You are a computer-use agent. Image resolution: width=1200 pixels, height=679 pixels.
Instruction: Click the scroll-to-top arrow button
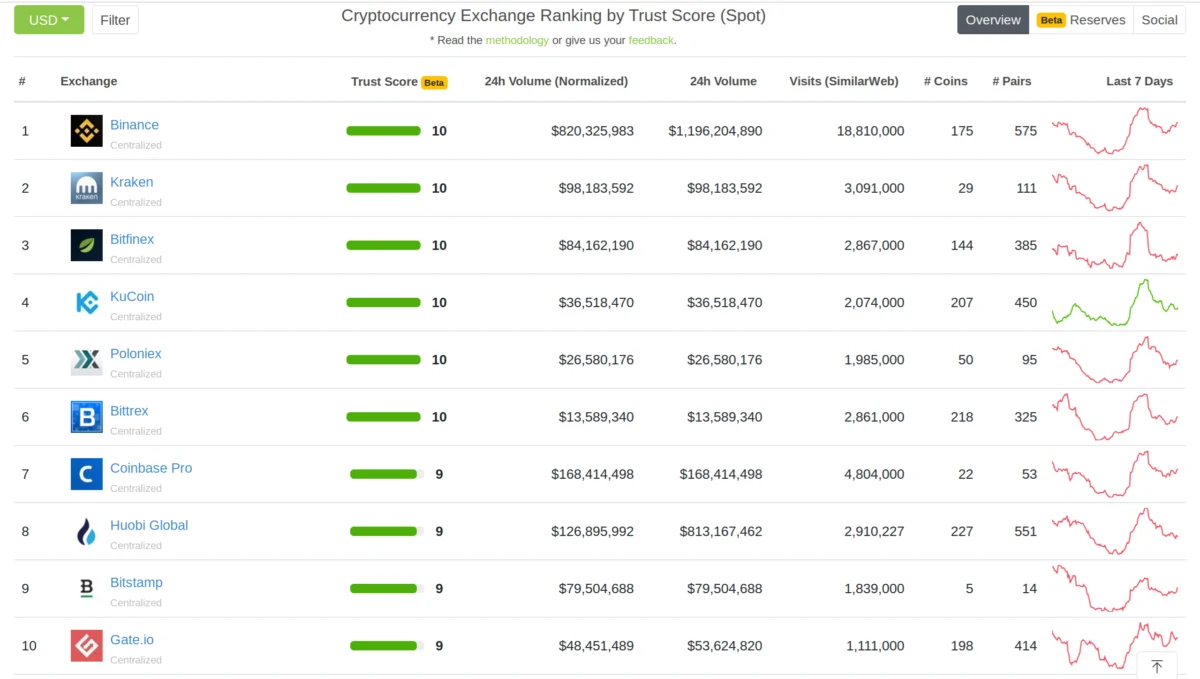[1157, 666]
